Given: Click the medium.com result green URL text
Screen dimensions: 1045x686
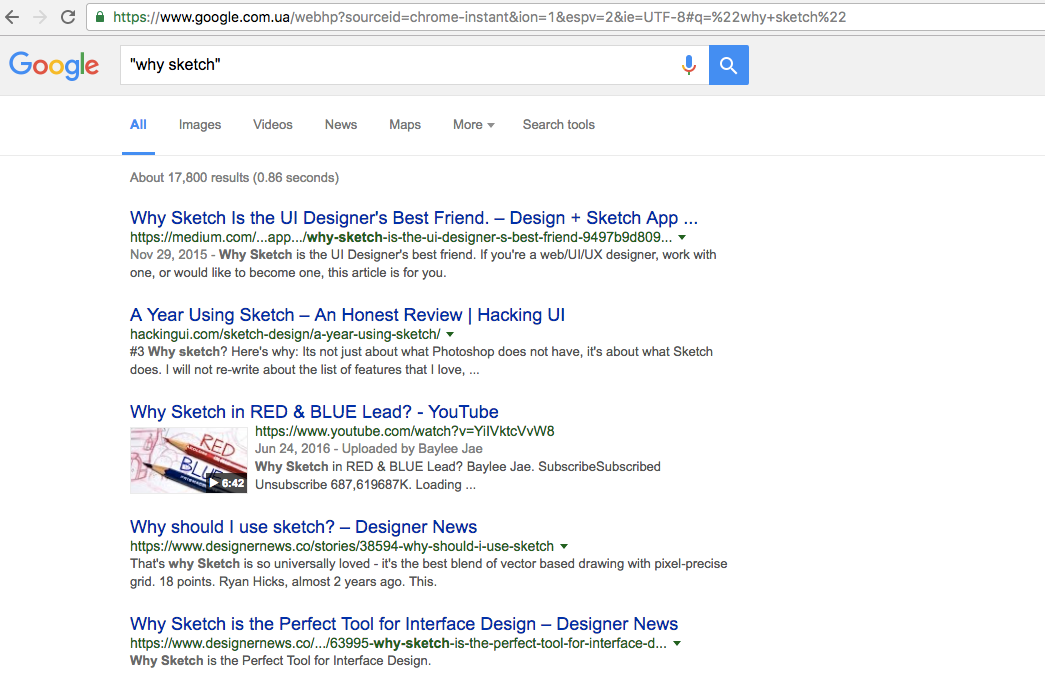Looking at the screenshot, I should click(x=401, y=237).
